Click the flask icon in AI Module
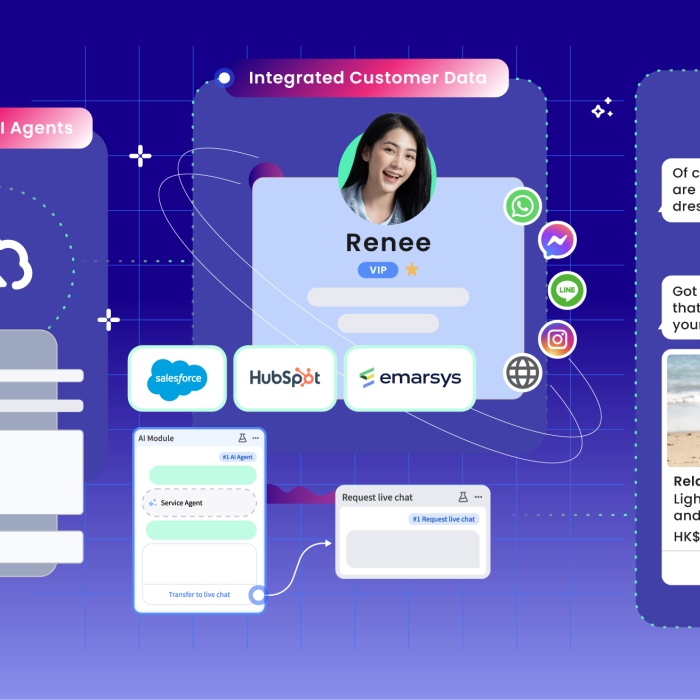The image size is (700, 700). [242, 438]
